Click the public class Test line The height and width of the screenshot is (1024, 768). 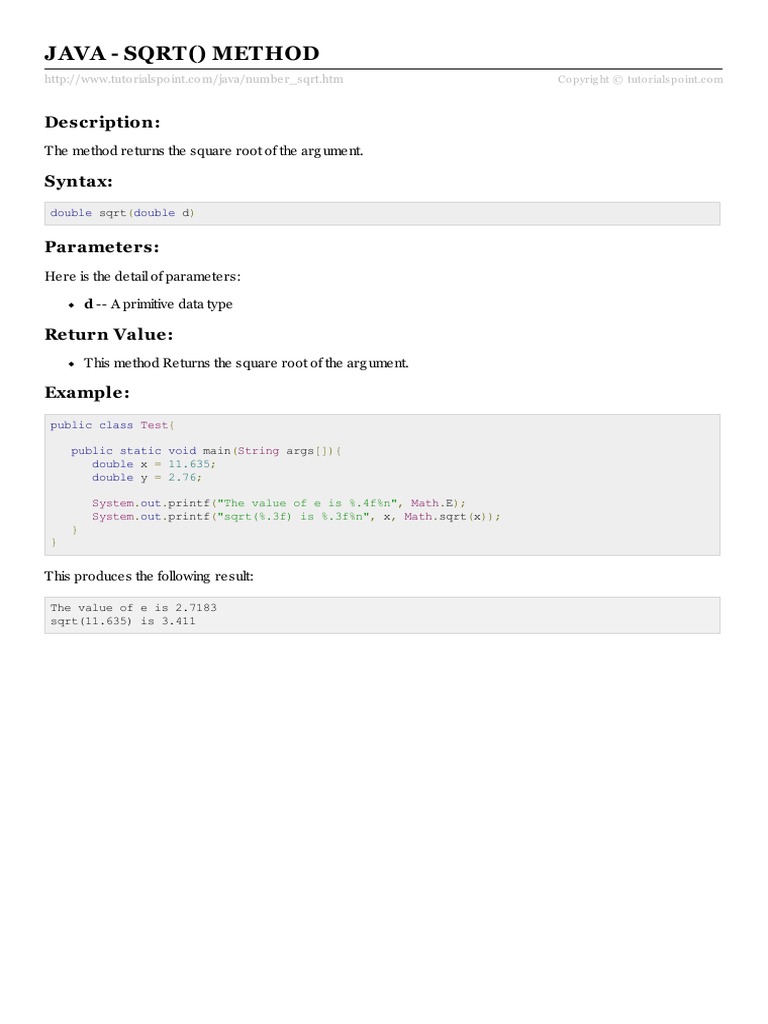point(110,425)
